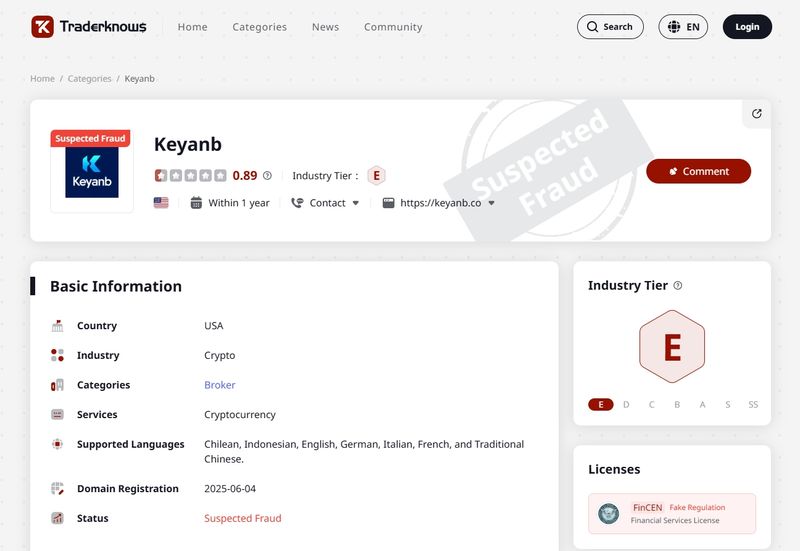
Task: Click the Keyanb logo thumbnail
Action: 92,172
